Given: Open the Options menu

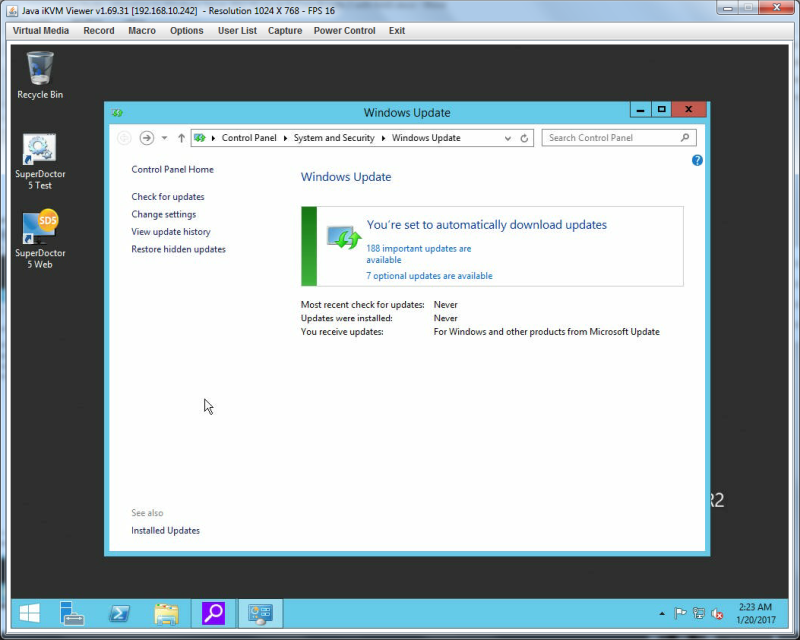Looking at the screenshot, I should (x=187, y=31).
